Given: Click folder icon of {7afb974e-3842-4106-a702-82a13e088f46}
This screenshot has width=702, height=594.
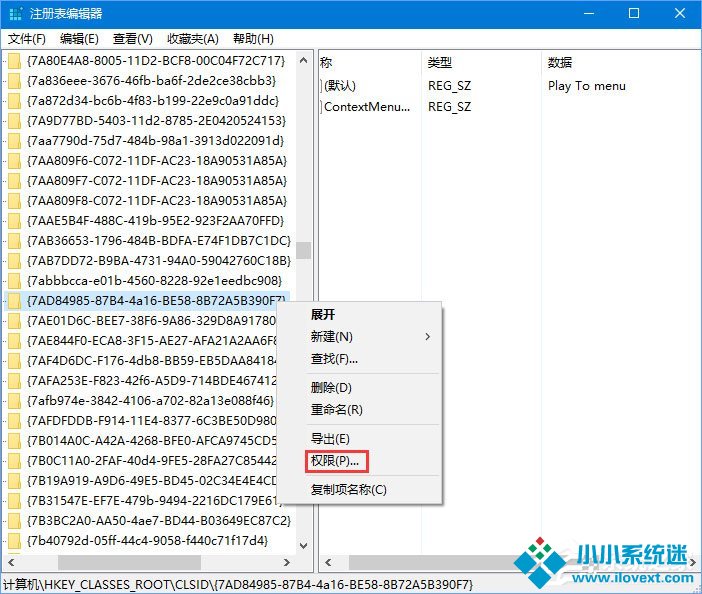Looking at the screenshot, I should [14, 401].
